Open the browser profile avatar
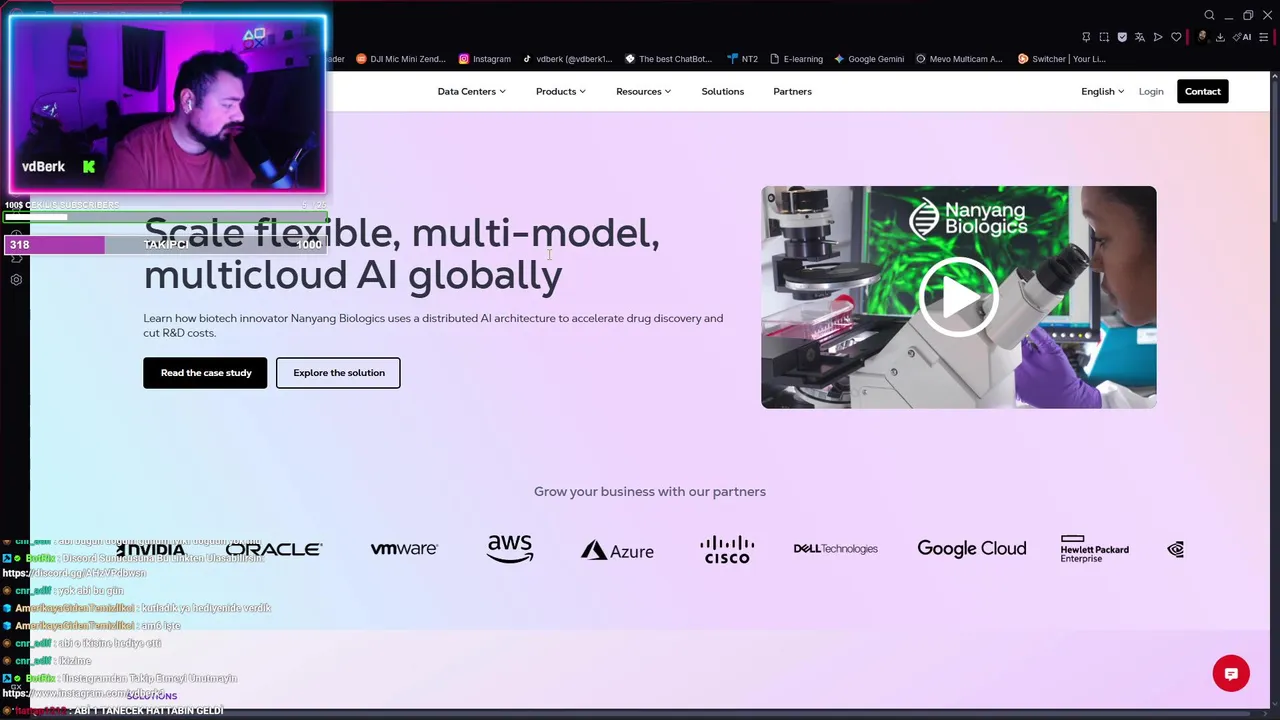 [1203, 37]
